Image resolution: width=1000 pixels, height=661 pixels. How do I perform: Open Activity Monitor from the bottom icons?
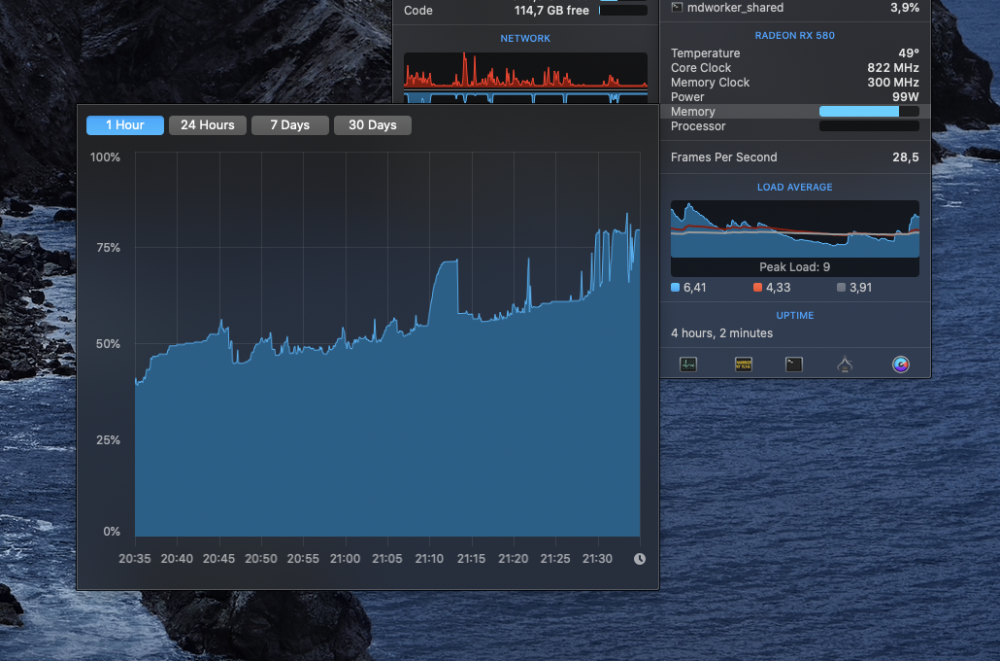(x=688, y=364)
